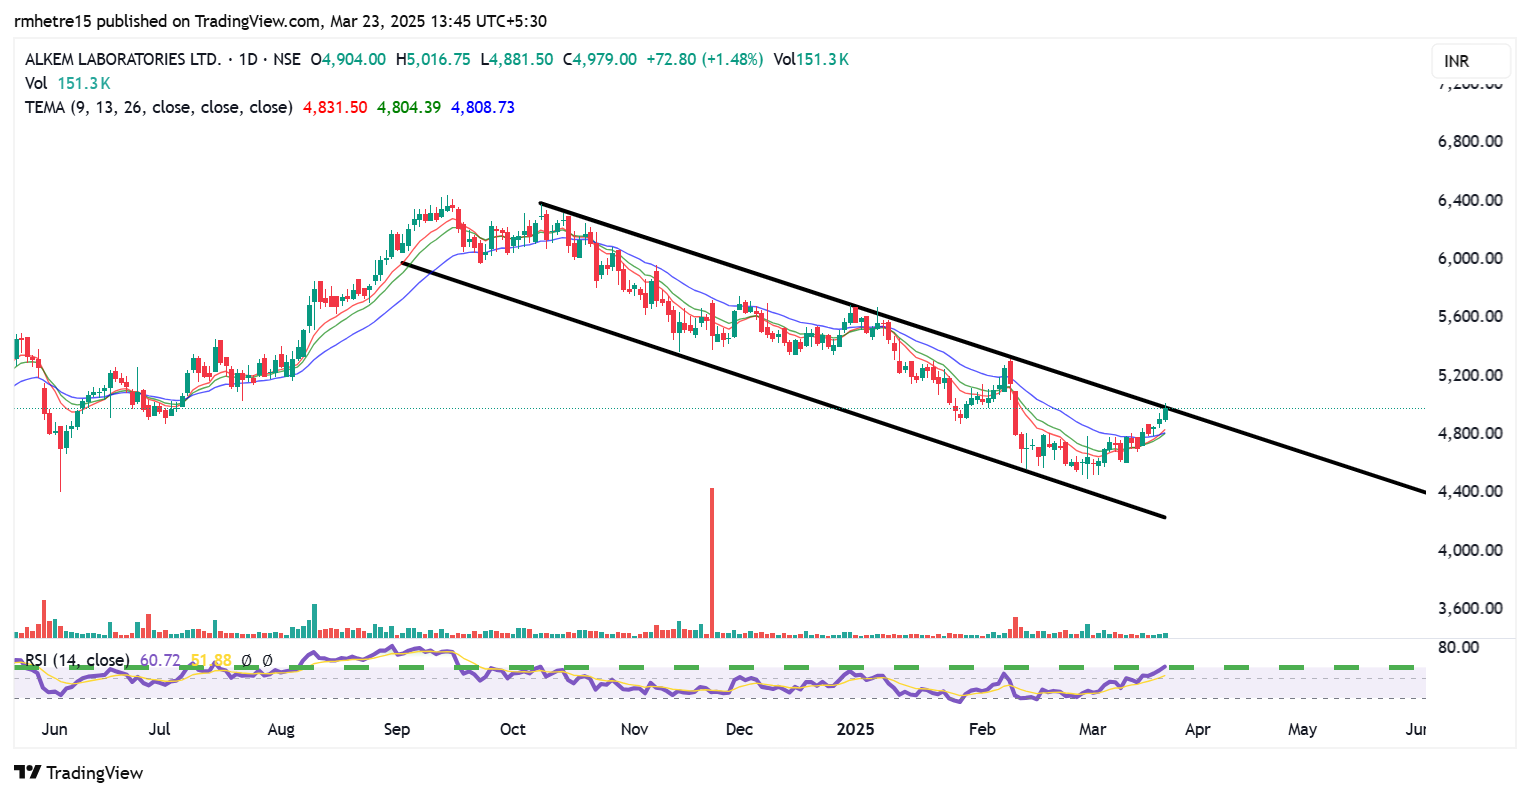This screenshot has height=796, width=1530.
Task: Select the upper black channel trendline
Action: click(x=982, y=348)
